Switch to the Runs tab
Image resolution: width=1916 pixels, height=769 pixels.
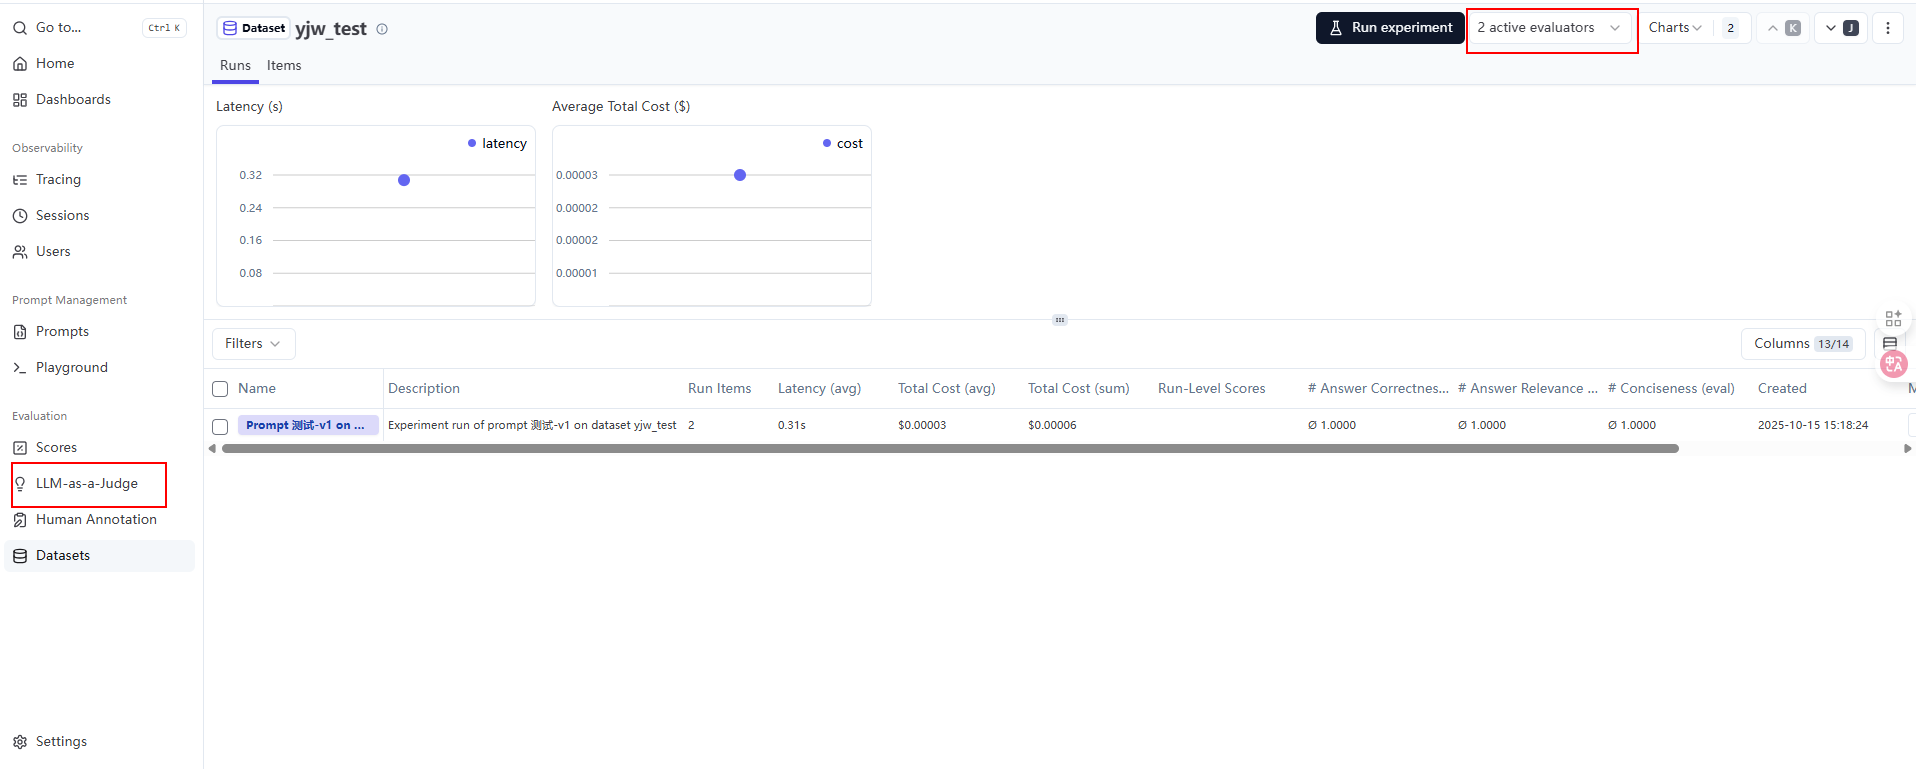point(235,66)
